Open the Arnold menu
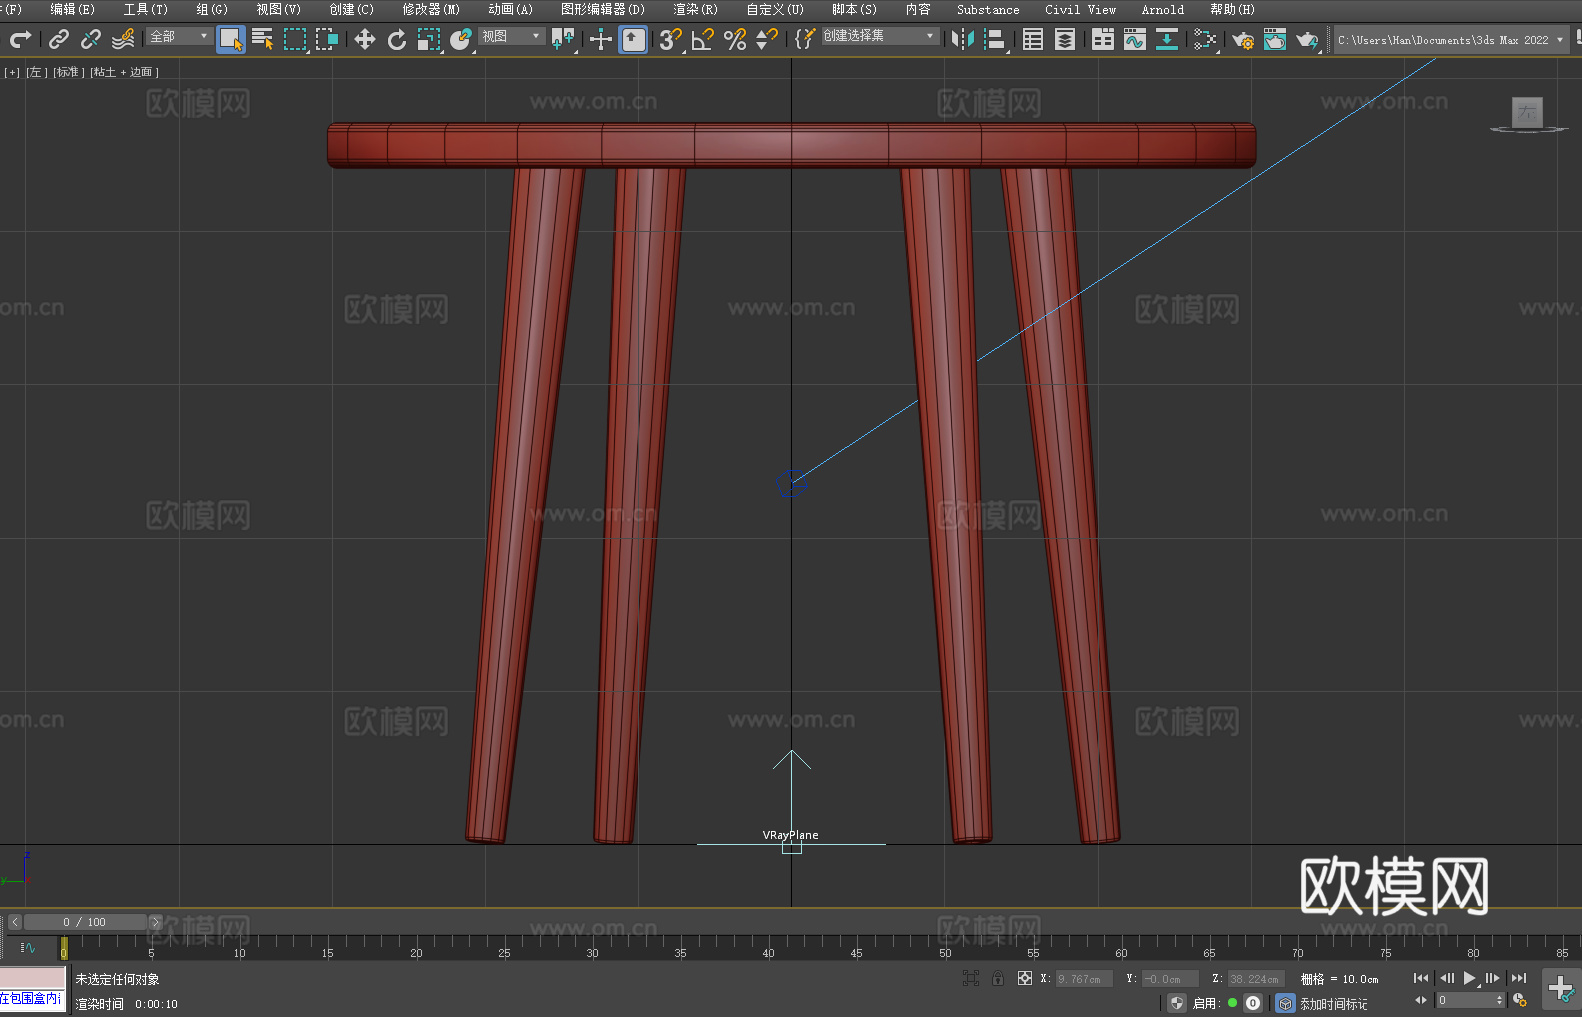The height and width of the screenshot is (1017, 1582). pos(1162,9)
